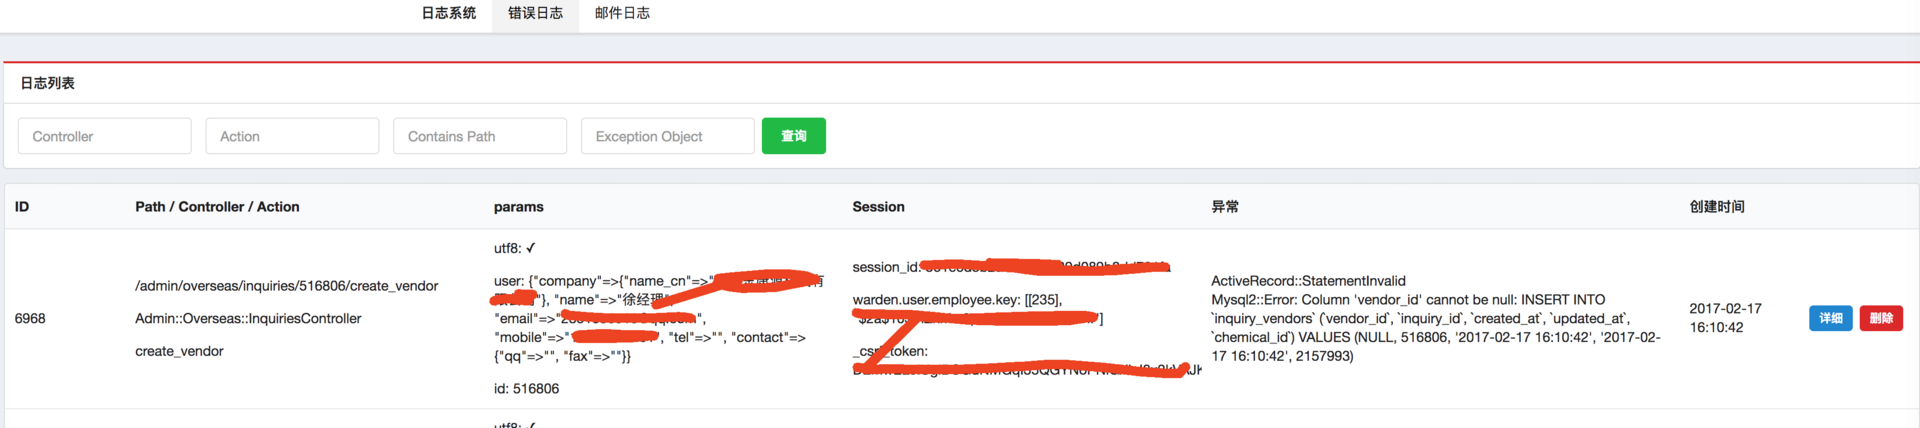Open the 邮件日志 tab

(x=622, y=13)
